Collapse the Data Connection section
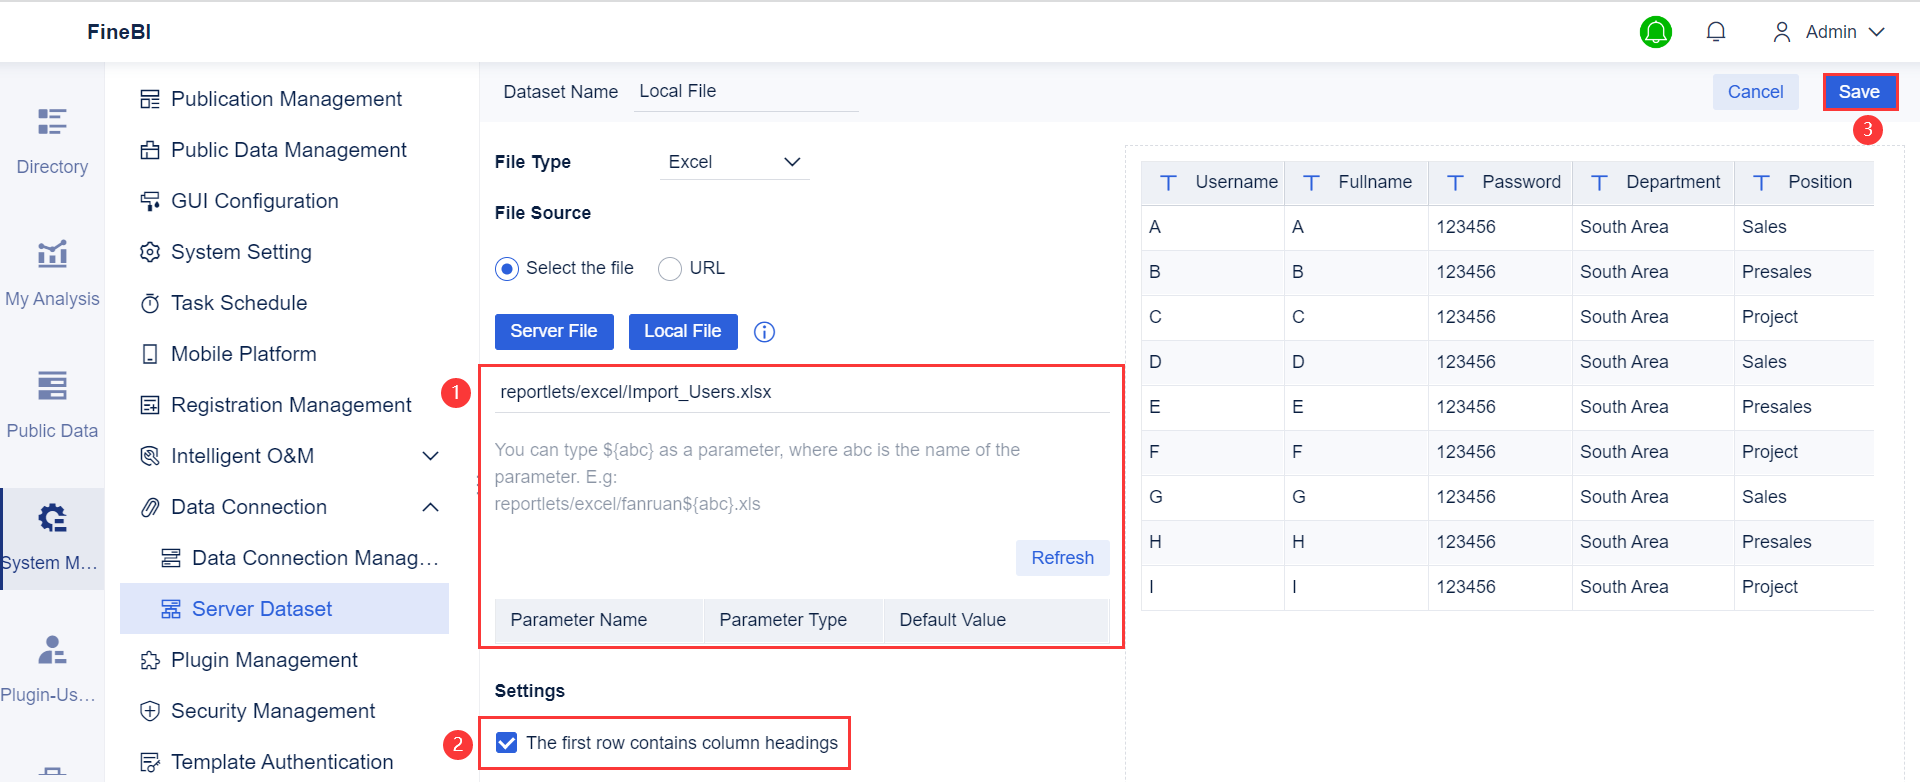Image resolution: width=1920 pixels, height=782 pixels. click(x=431, y=507)
